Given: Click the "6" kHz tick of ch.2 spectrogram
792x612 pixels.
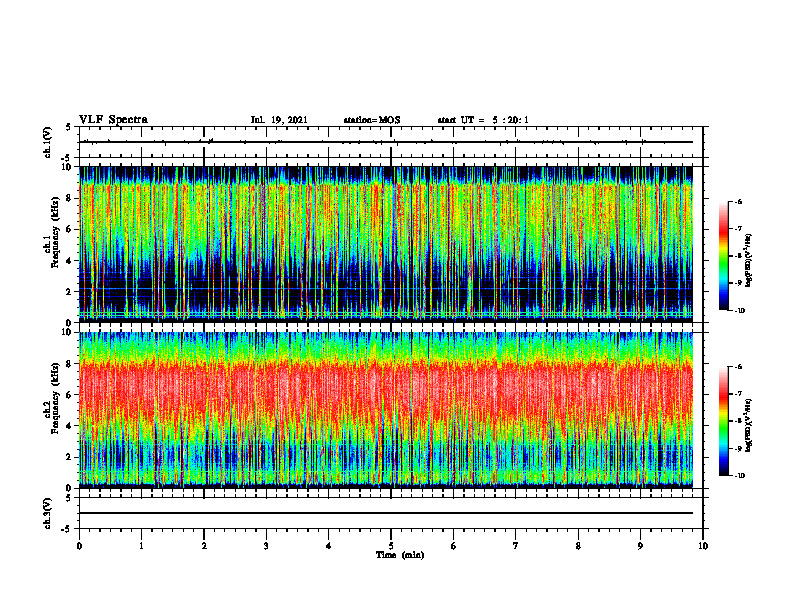Looking at the screenshot, I should coord(69,395).
